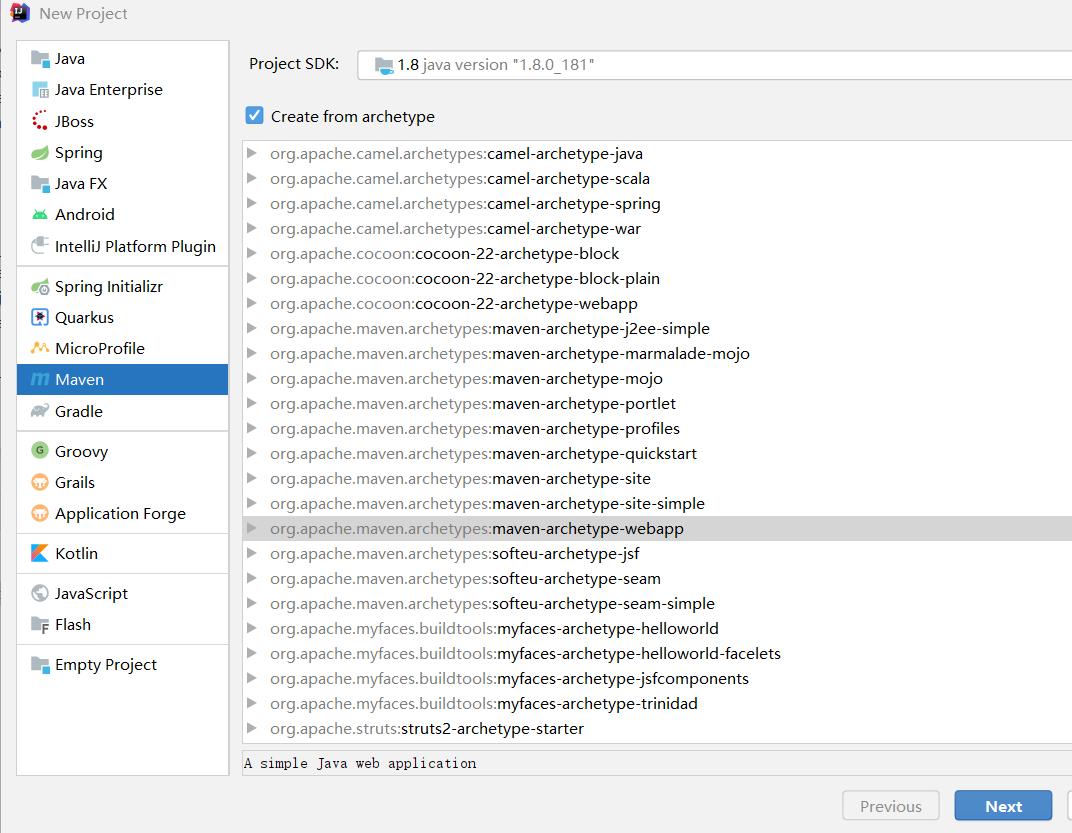
Task: Click the Flash folder icon
Action: click(x=40, y=624)
